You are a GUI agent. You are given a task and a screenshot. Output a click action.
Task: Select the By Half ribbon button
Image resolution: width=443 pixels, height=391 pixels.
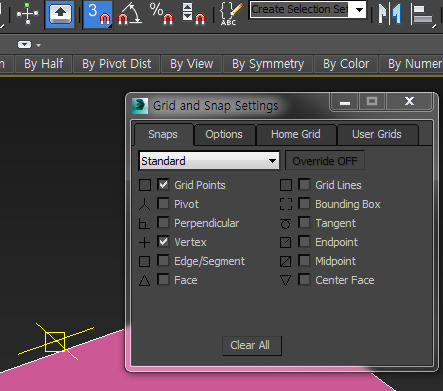[x=43, y=64]
